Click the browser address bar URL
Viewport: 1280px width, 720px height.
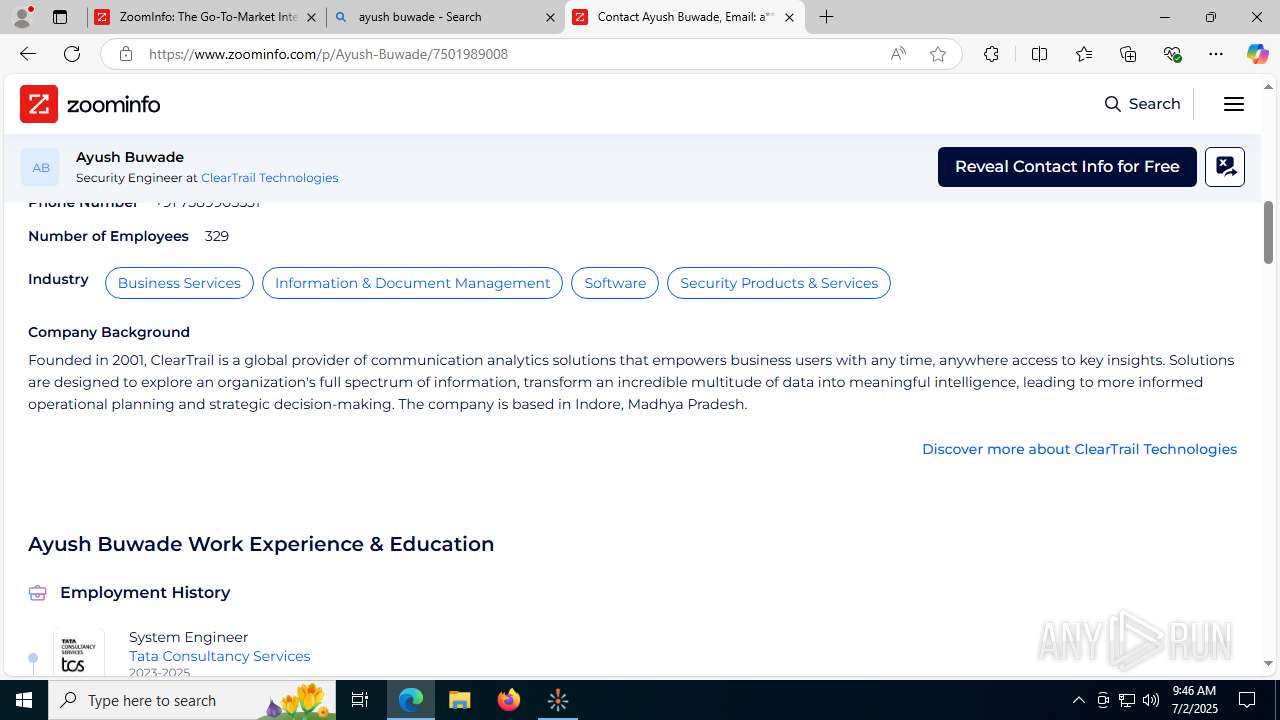[328, 54]
